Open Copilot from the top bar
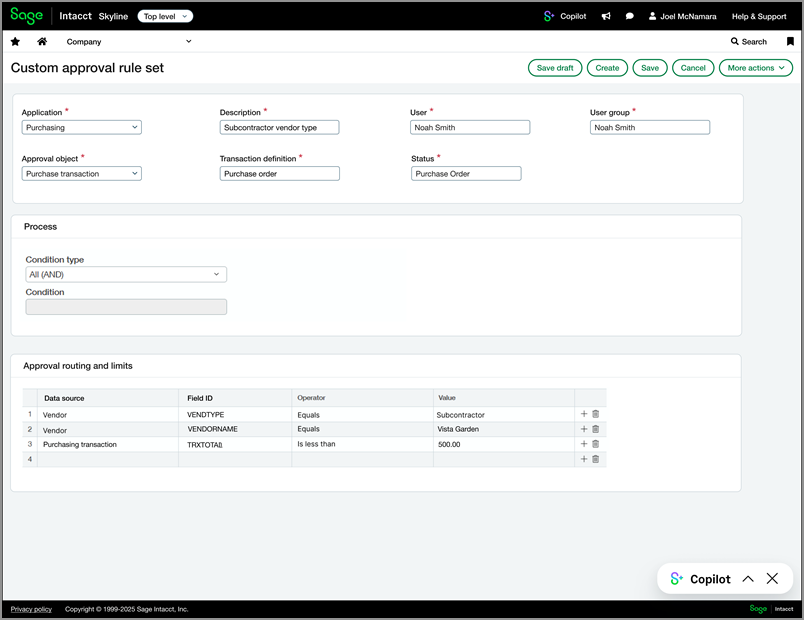 coord(565,16)
